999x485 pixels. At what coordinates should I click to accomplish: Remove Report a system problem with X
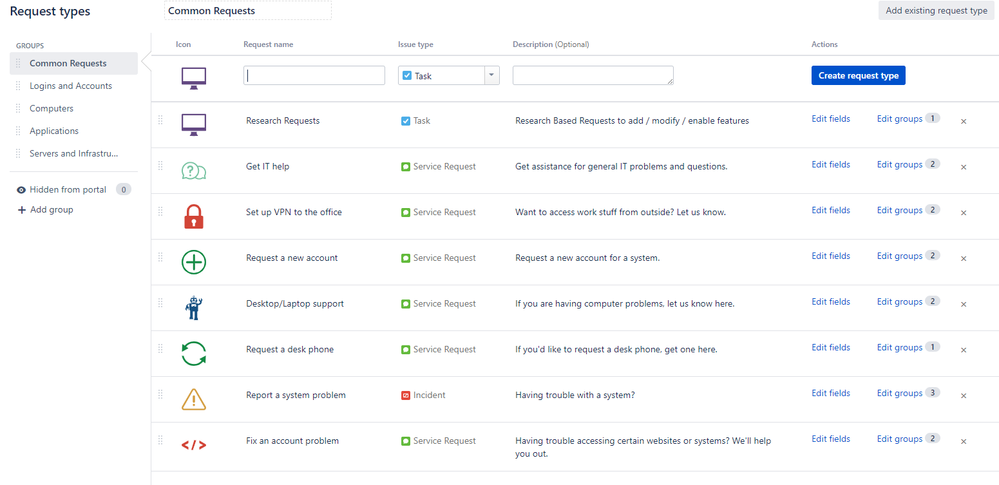[x=963, y=396]
